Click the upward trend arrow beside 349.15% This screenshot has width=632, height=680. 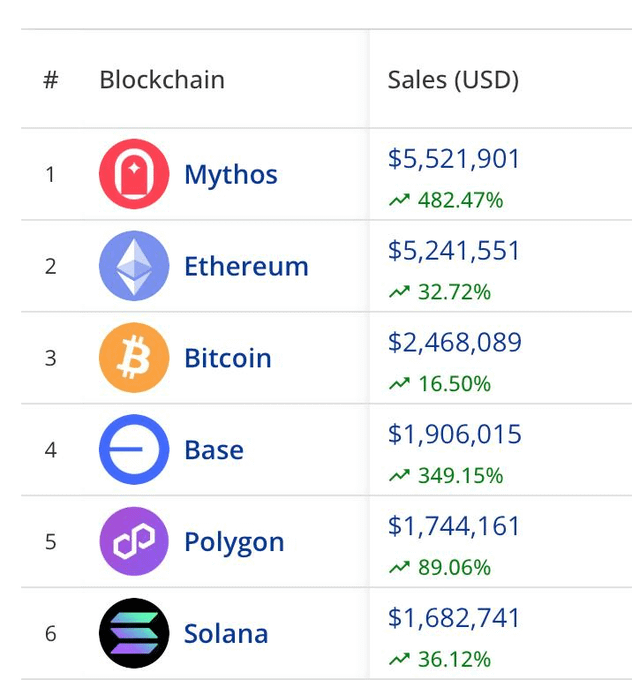pyautogui.click(x=399, y=476)
